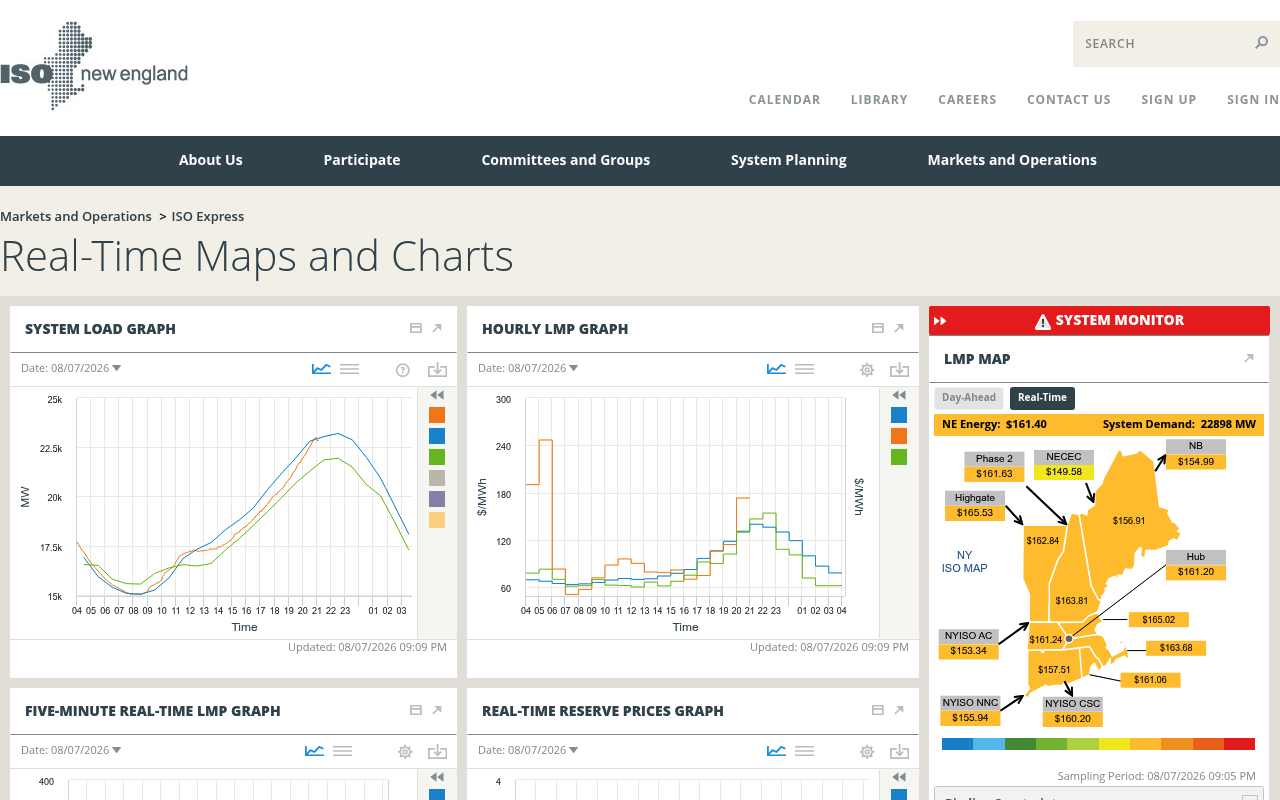The width and height of the screenshot is (1280, 800).
Task: Collapse the Hourly LMP Graph legend
Action: [899, 395]
